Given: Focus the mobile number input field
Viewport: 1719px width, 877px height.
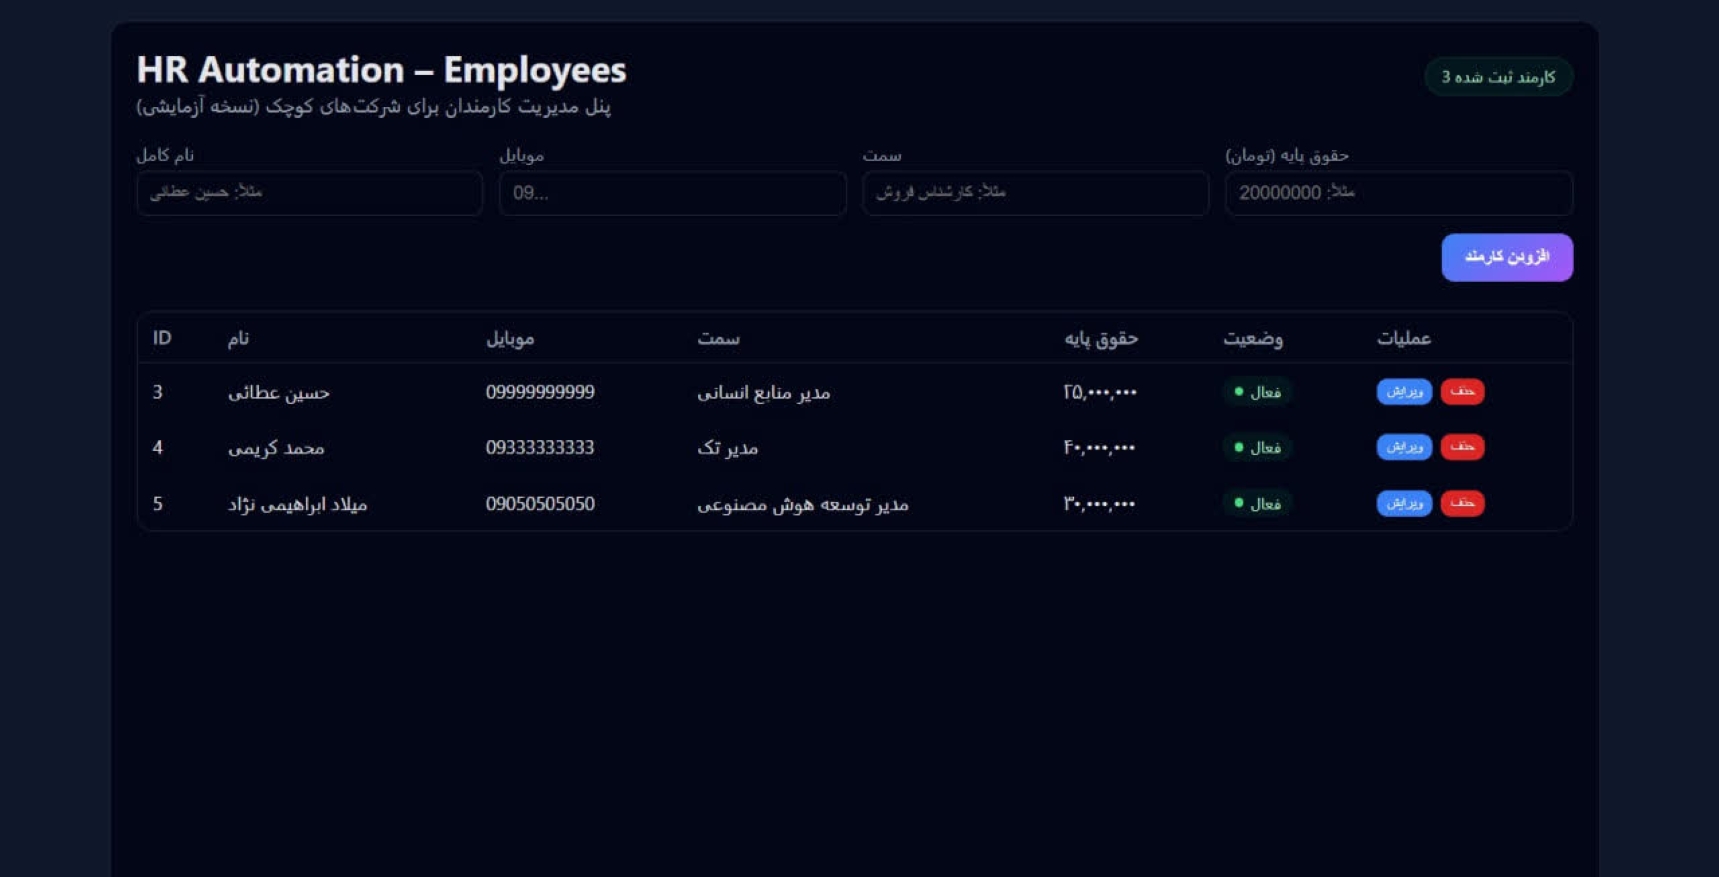Looking at the screenshot, I should point(672,193).
